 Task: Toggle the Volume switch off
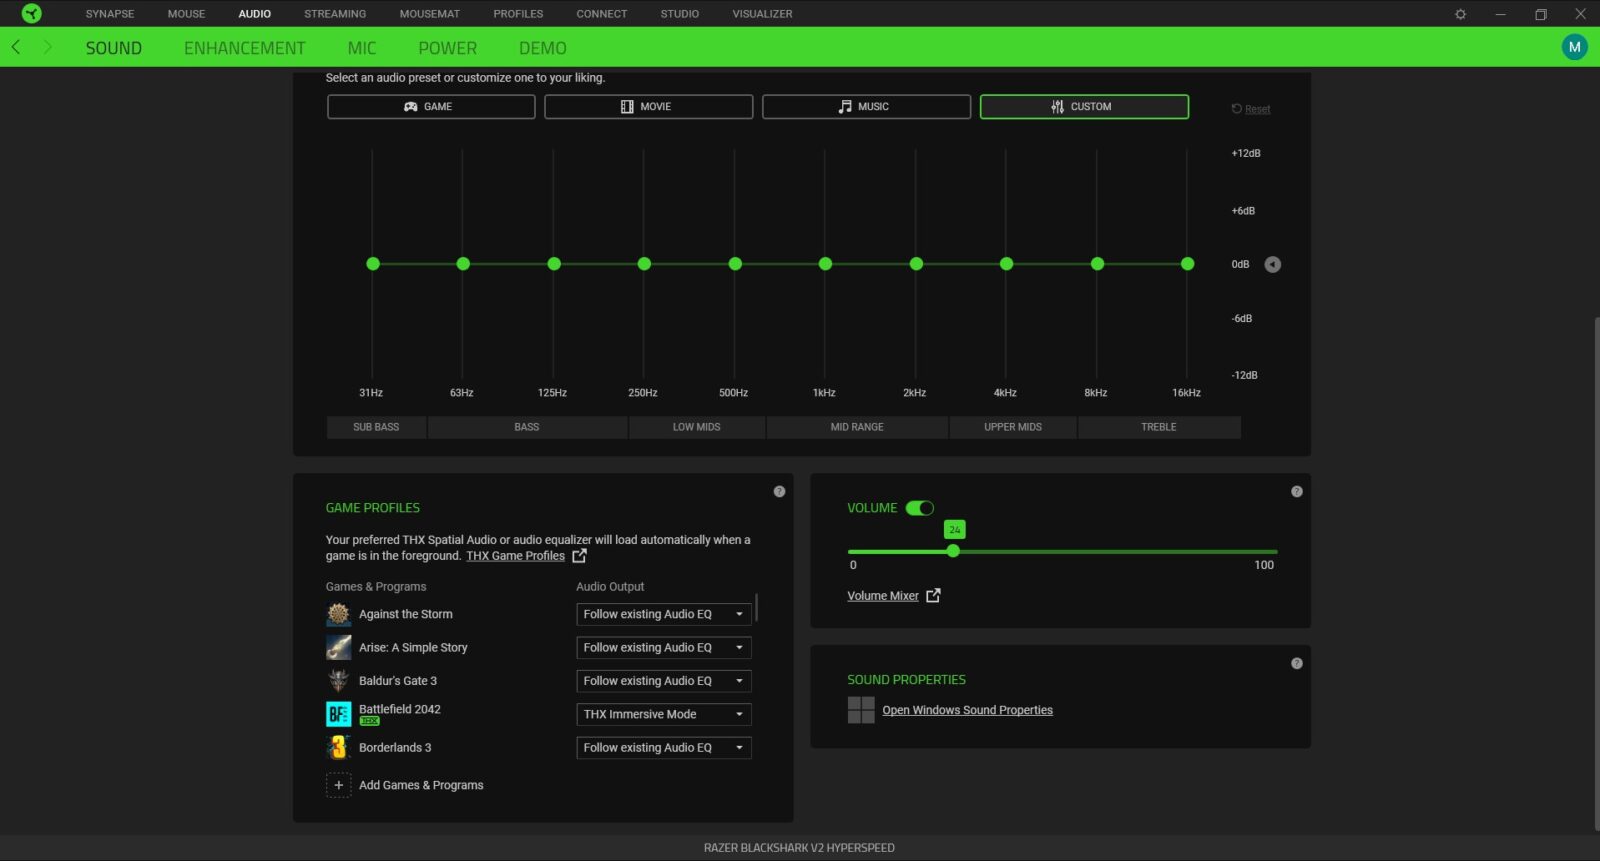coord(919,508)
